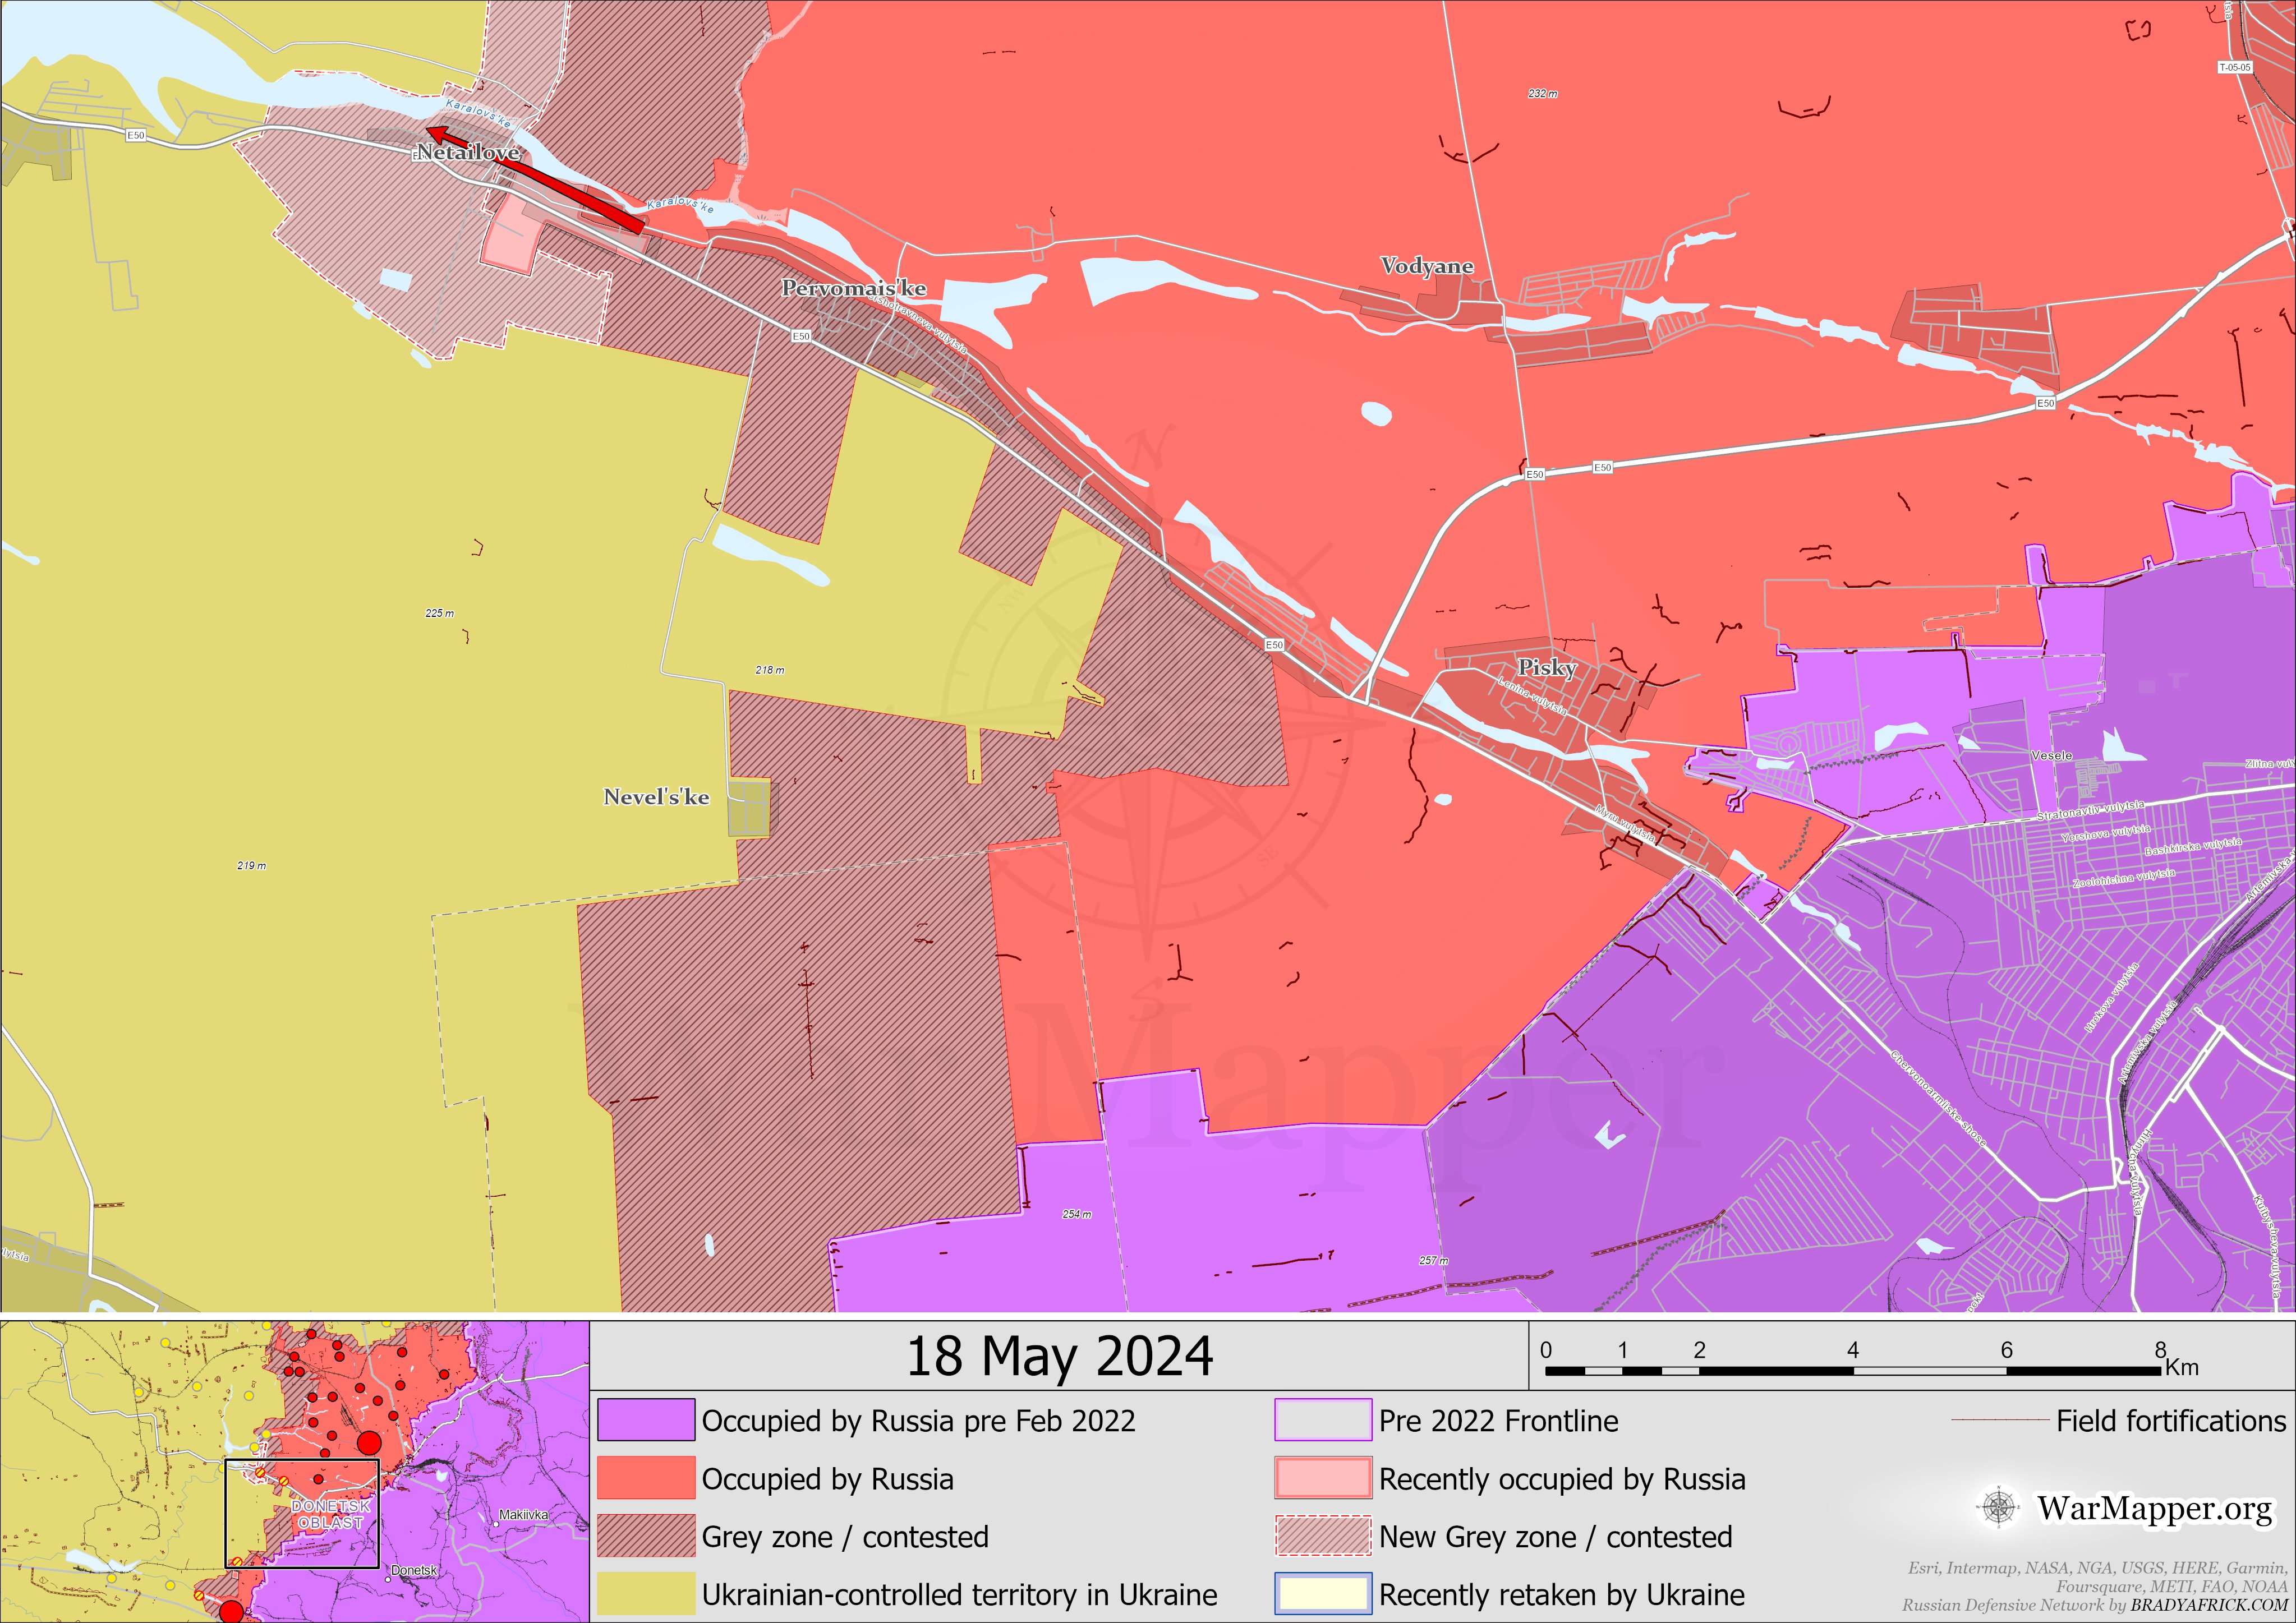Viewport: 2296px width, 1623px height.
Task: Click the hatched 'Grey zone / contested' swatch
Action: (646, 1536)
